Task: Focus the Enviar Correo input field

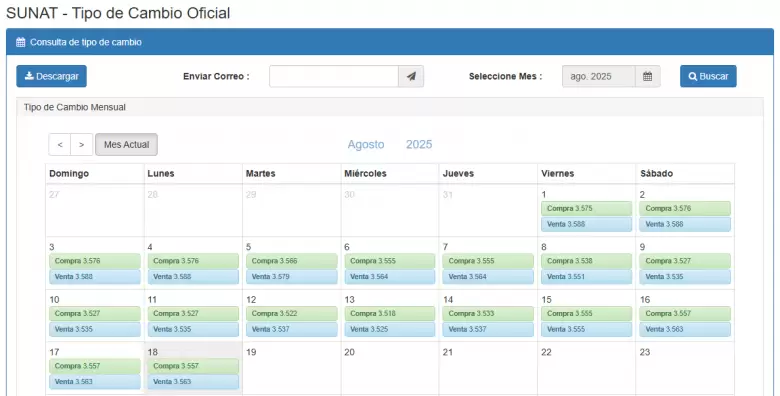Action: (334, 76)
